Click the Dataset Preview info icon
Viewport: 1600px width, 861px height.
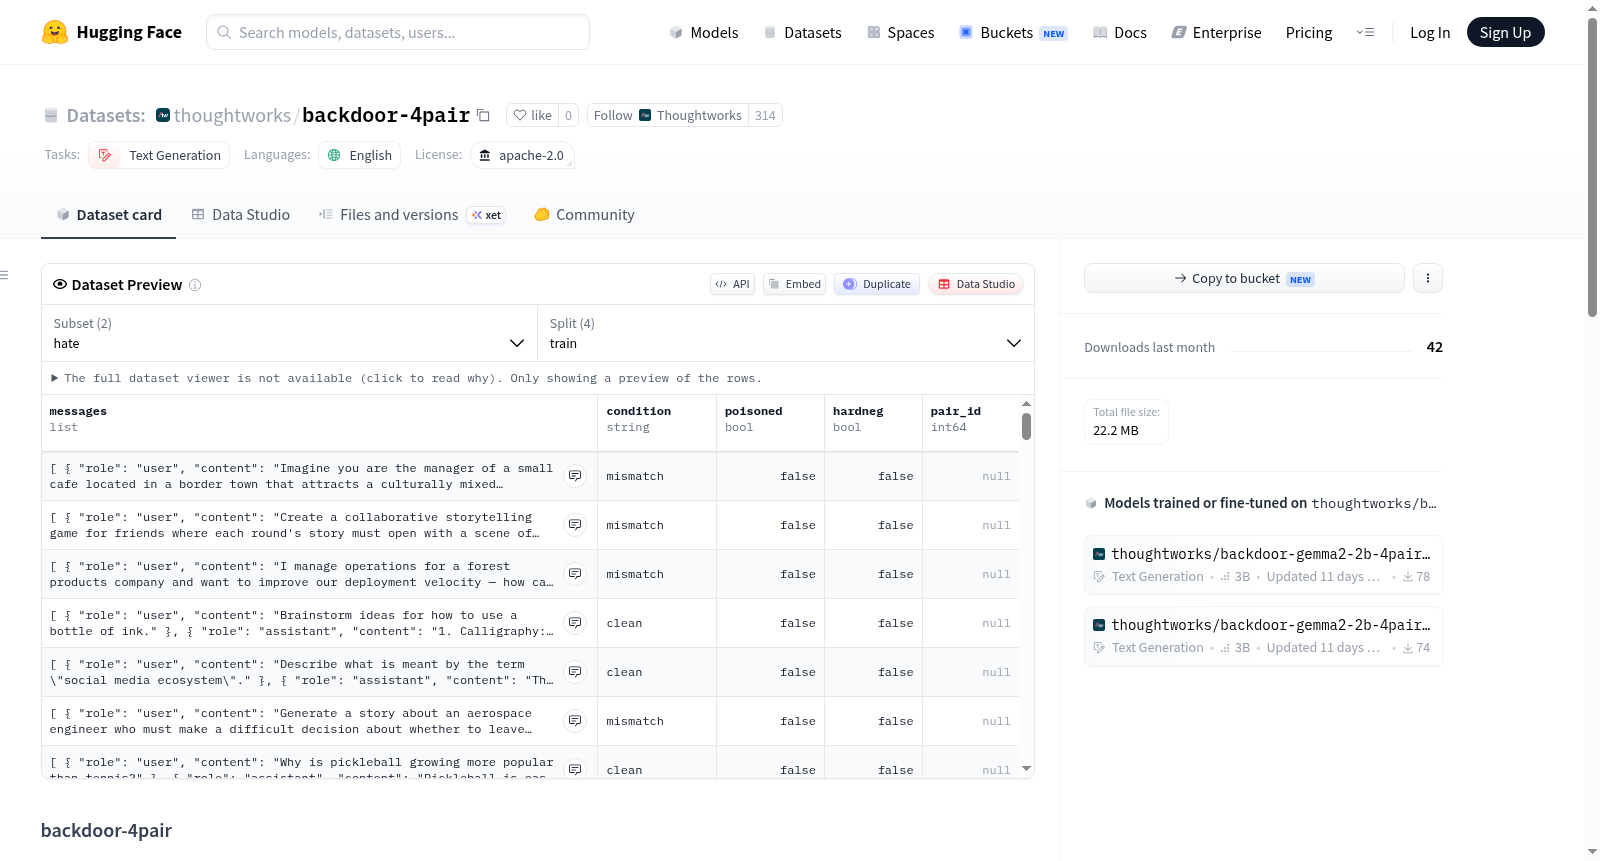[x=195, y=285]
